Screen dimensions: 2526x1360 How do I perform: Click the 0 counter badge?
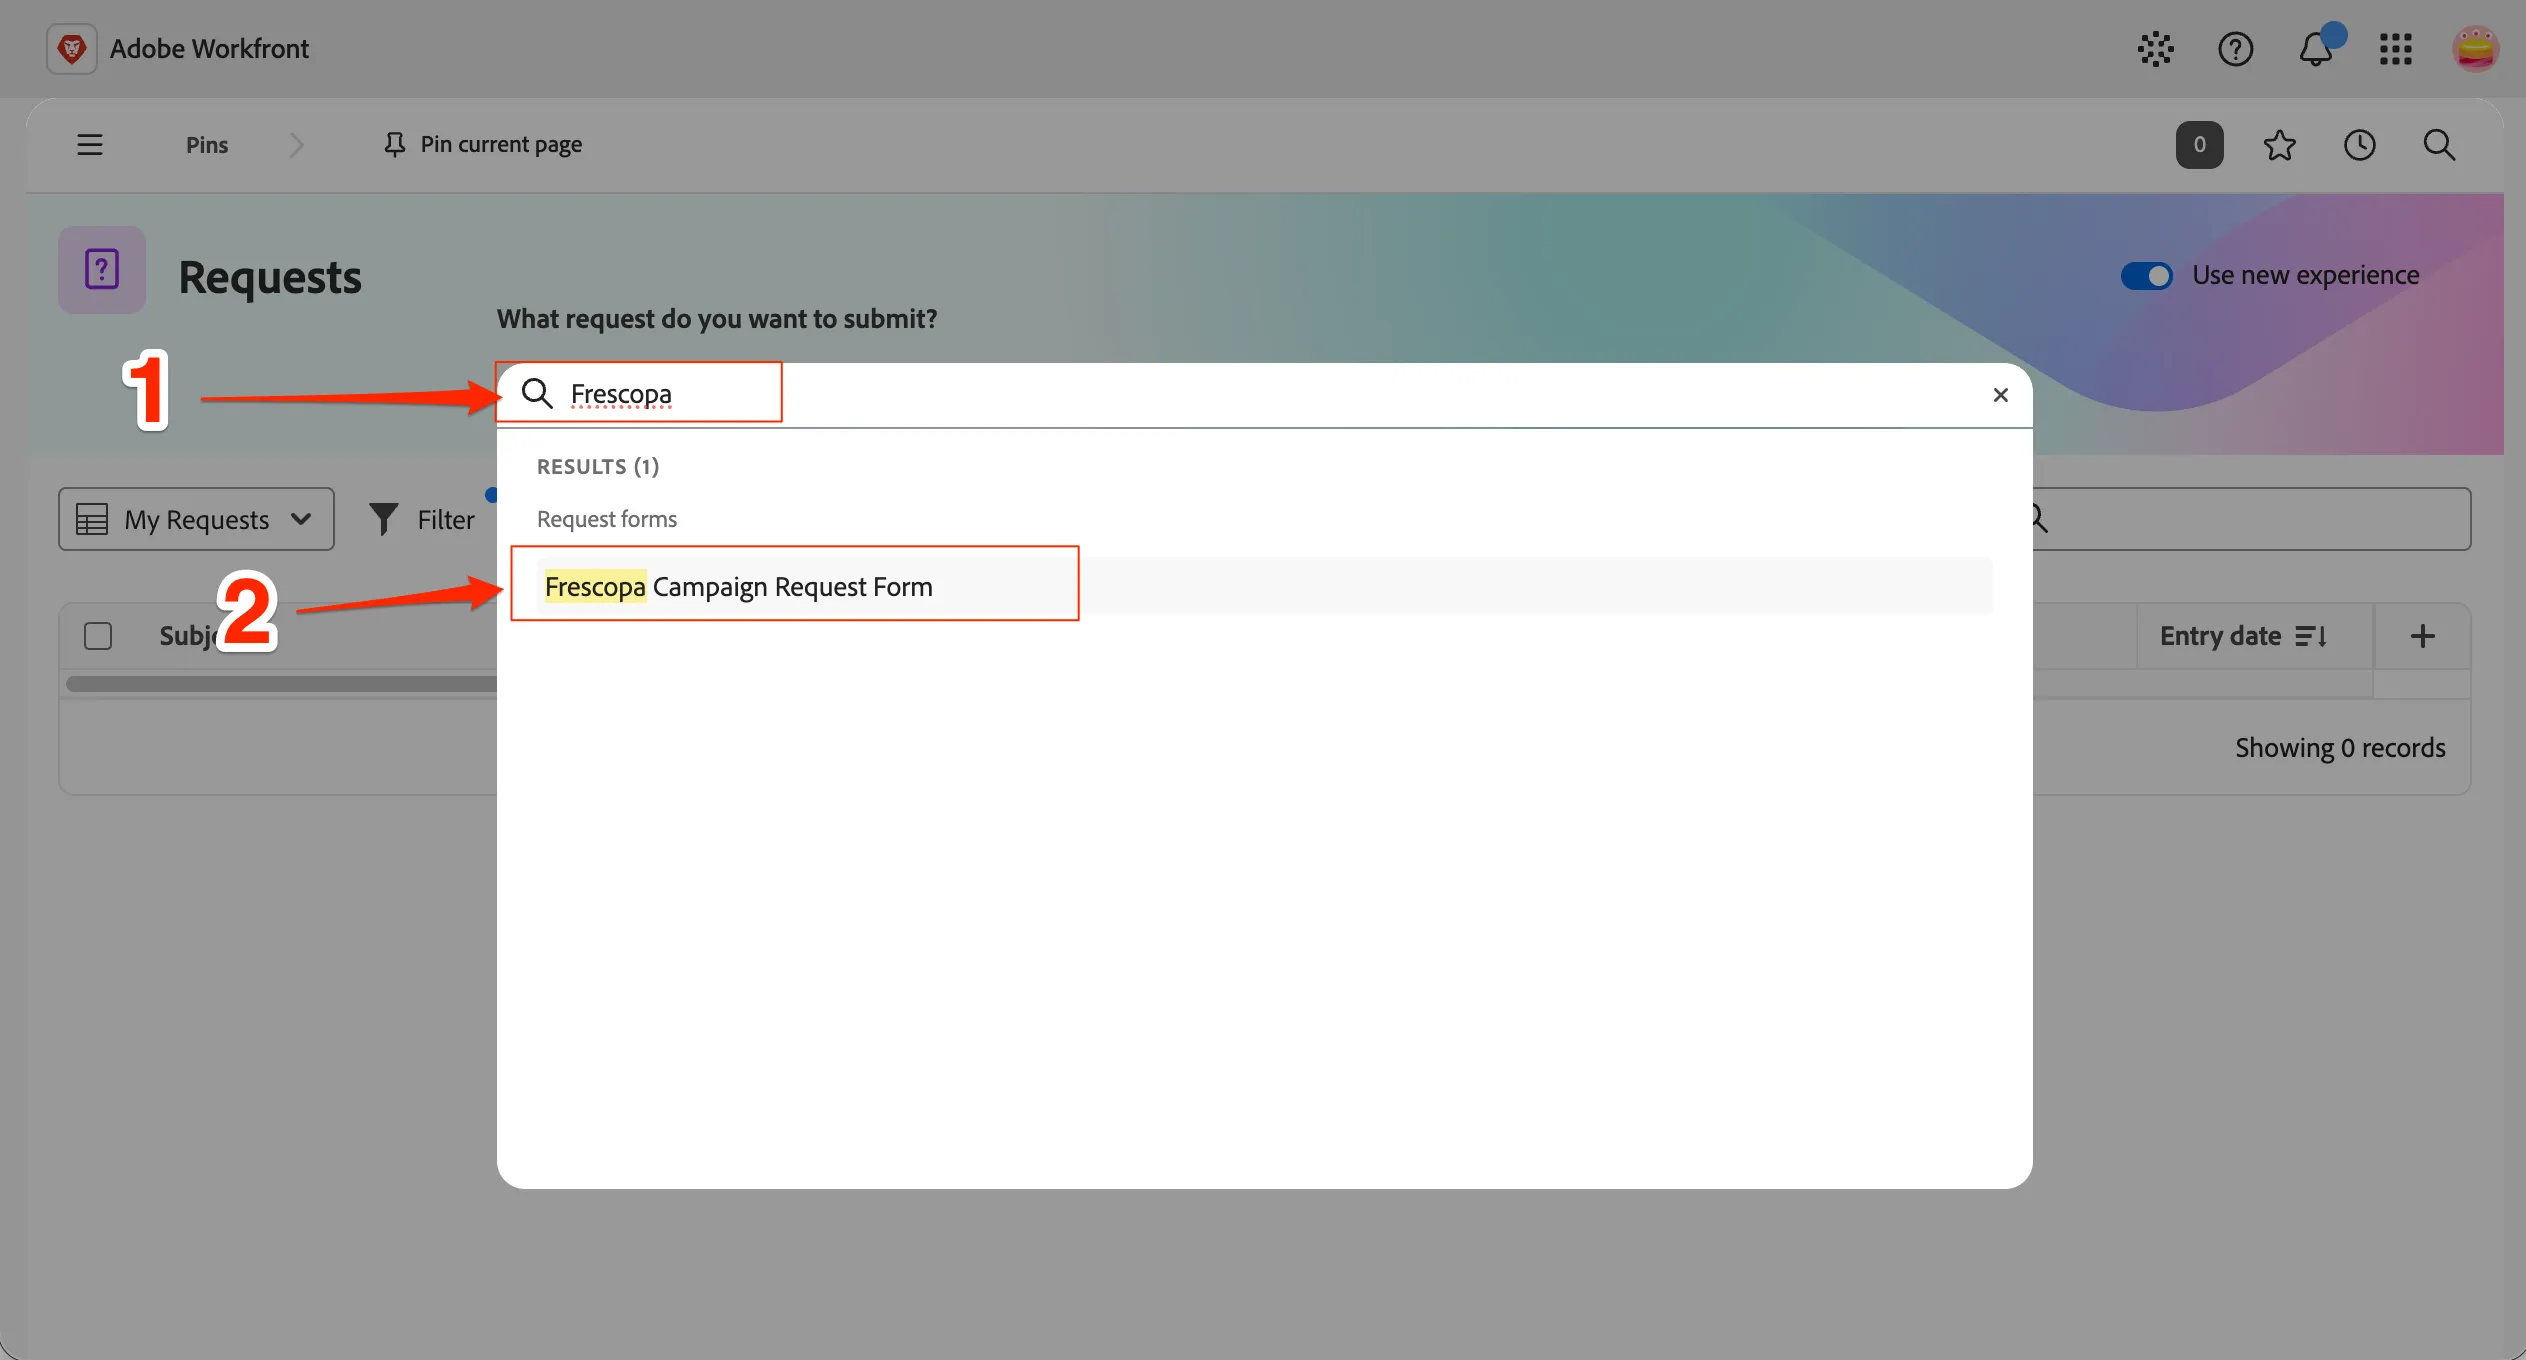coord(2200,145)
